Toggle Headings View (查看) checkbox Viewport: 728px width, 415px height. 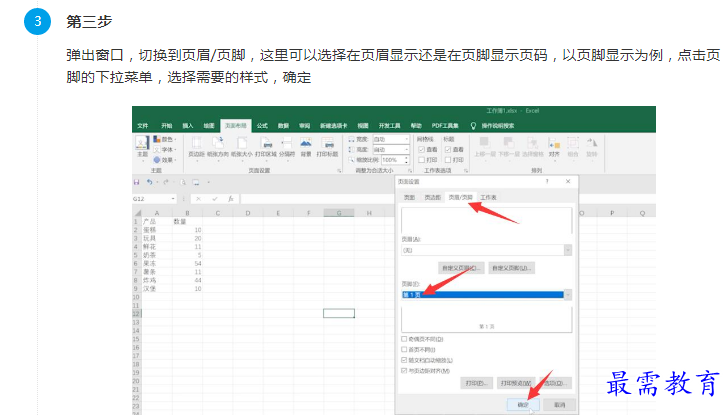[448, 149]
